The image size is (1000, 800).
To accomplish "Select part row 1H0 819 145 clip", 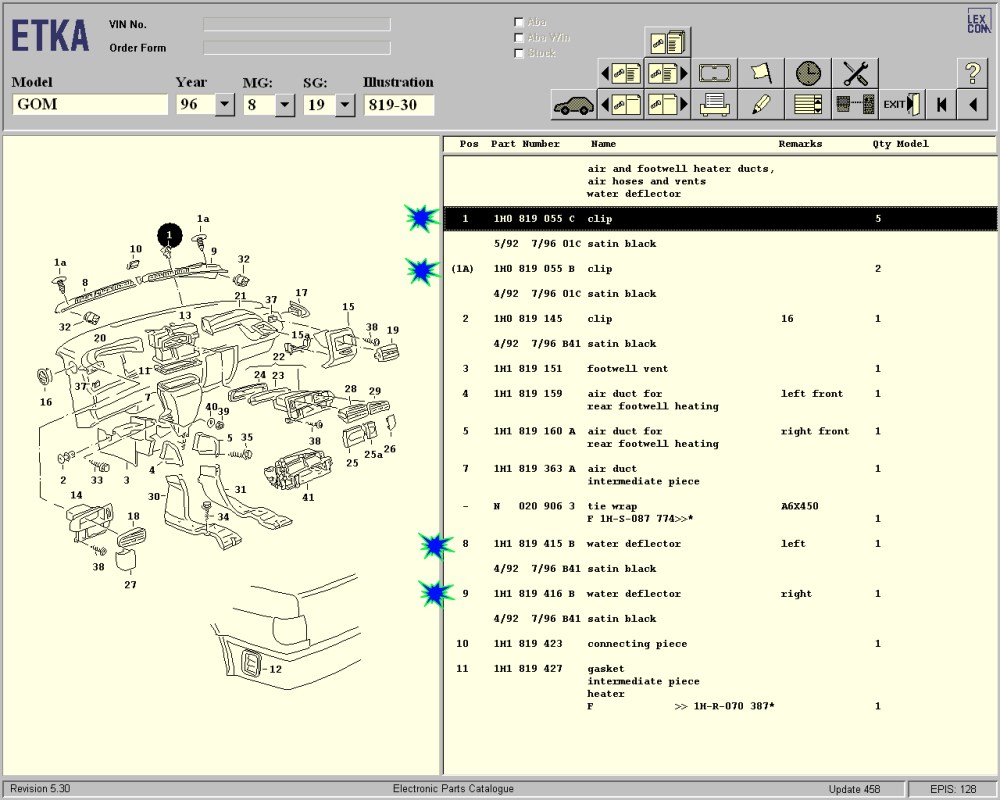I will click(720, 318).
